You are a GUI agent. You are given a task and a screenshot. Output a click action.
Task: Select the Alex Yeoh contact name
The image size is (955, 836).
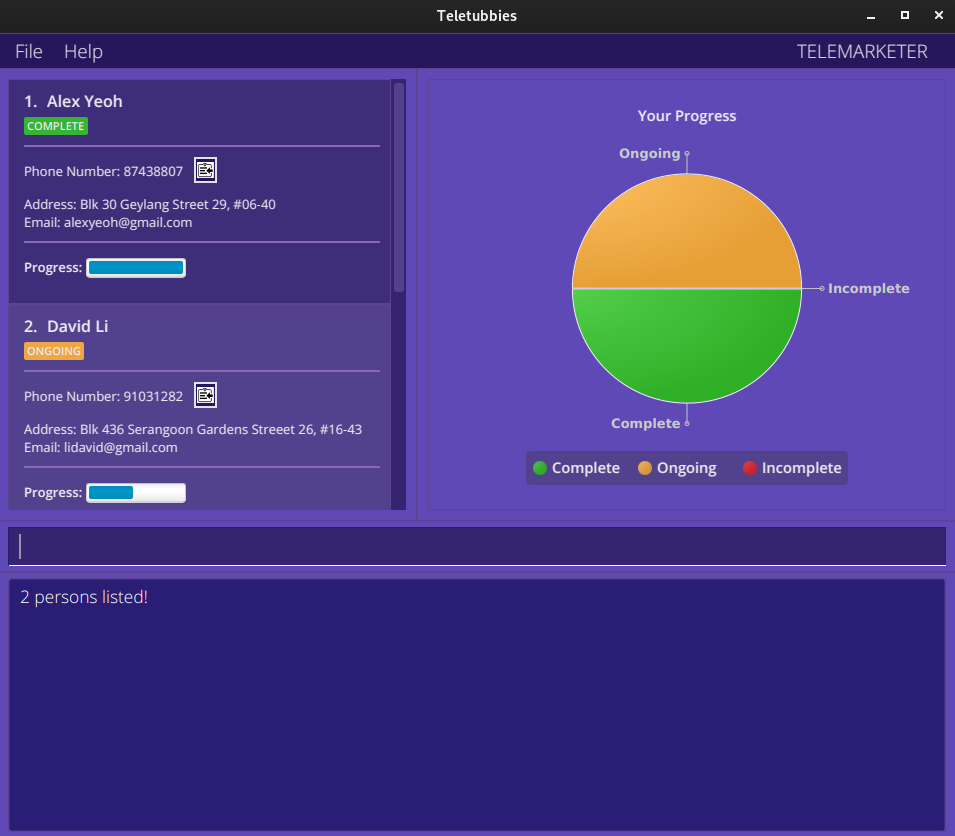point(84,101)
